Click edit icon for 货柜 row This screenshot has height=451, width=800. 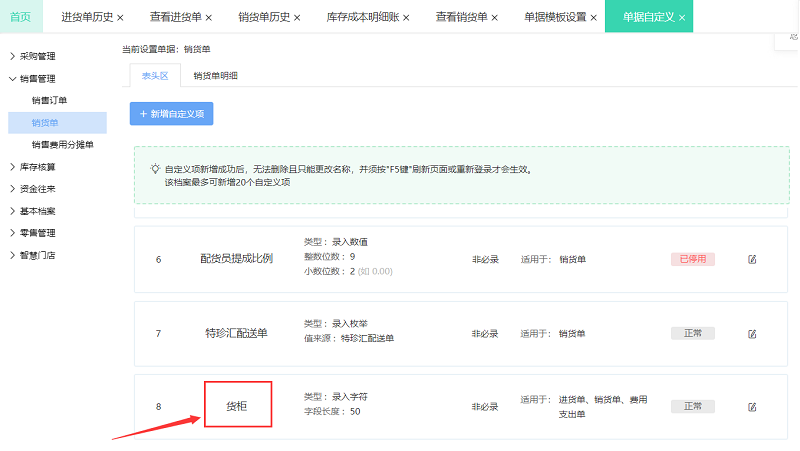click(752, 407)
